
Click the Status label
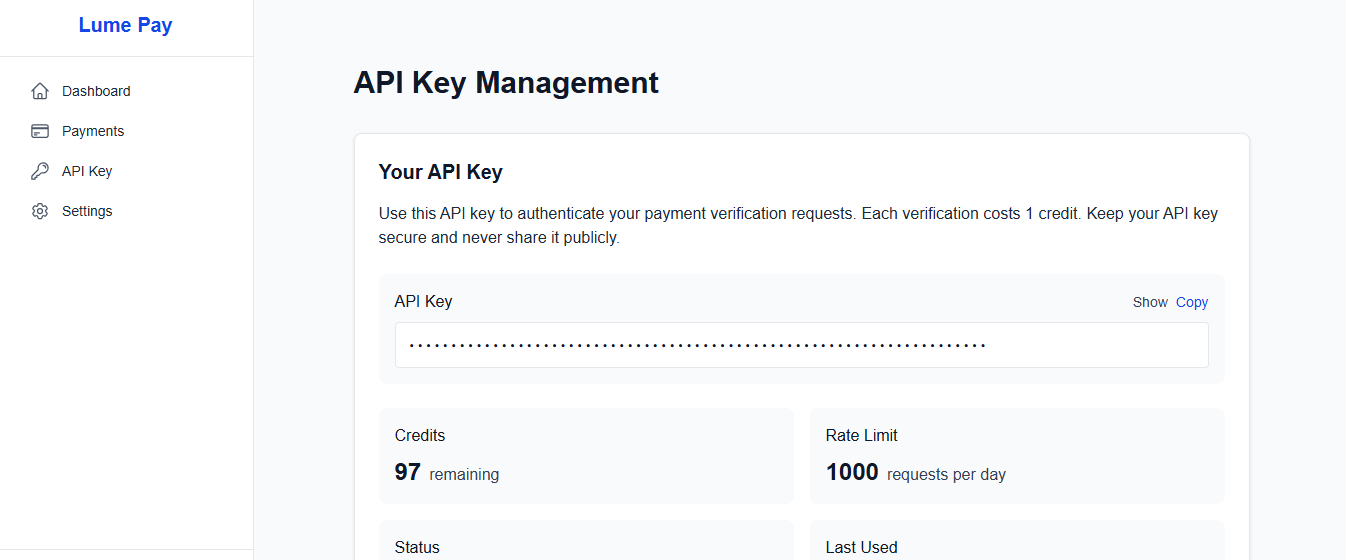(x=417, y=548)
